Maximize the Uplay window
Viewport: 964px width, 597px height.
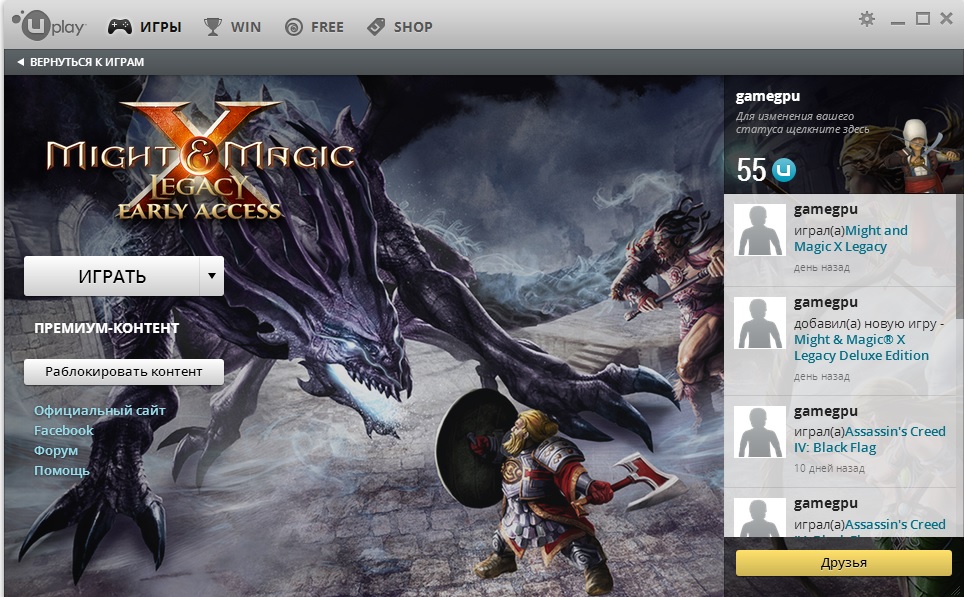pyautogui.click(x=923, y=19)
